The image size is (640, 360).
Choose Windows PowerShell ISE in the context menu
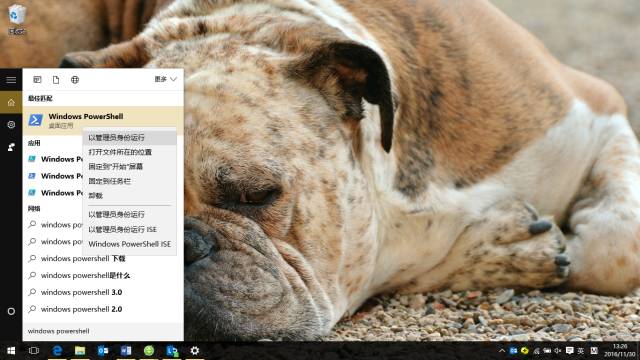pos(130,244)
